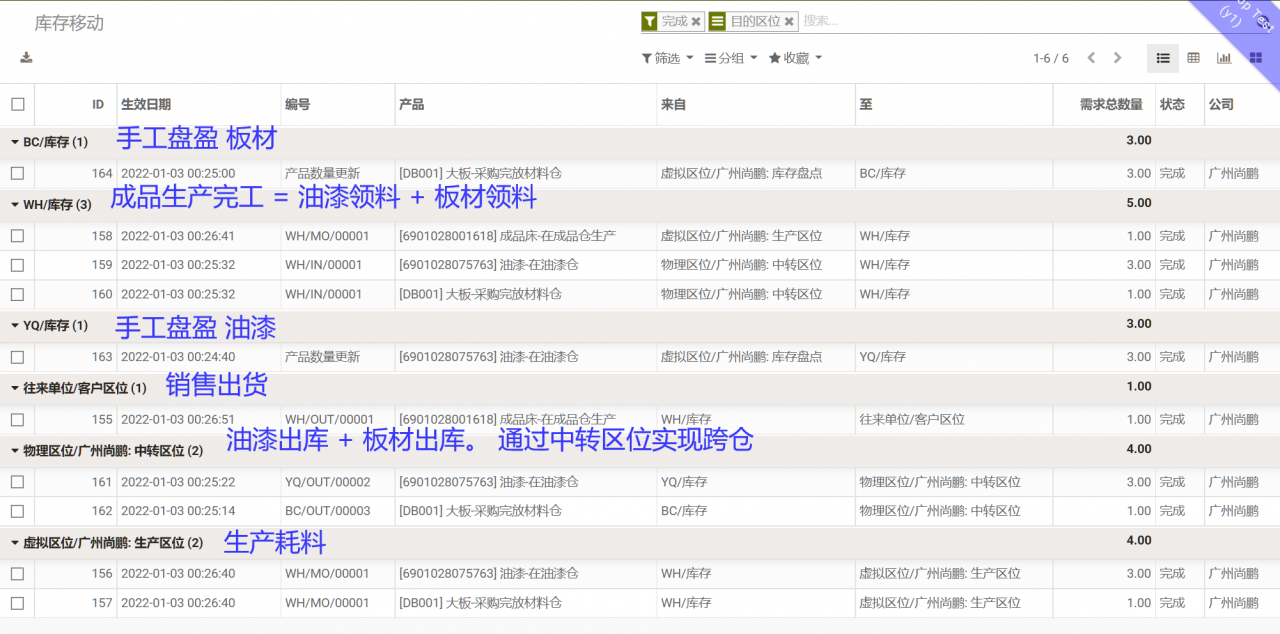The height and width of the screenshot is (634, 1280).
Task: Sort by the 来自 column header
Action: 673,104
